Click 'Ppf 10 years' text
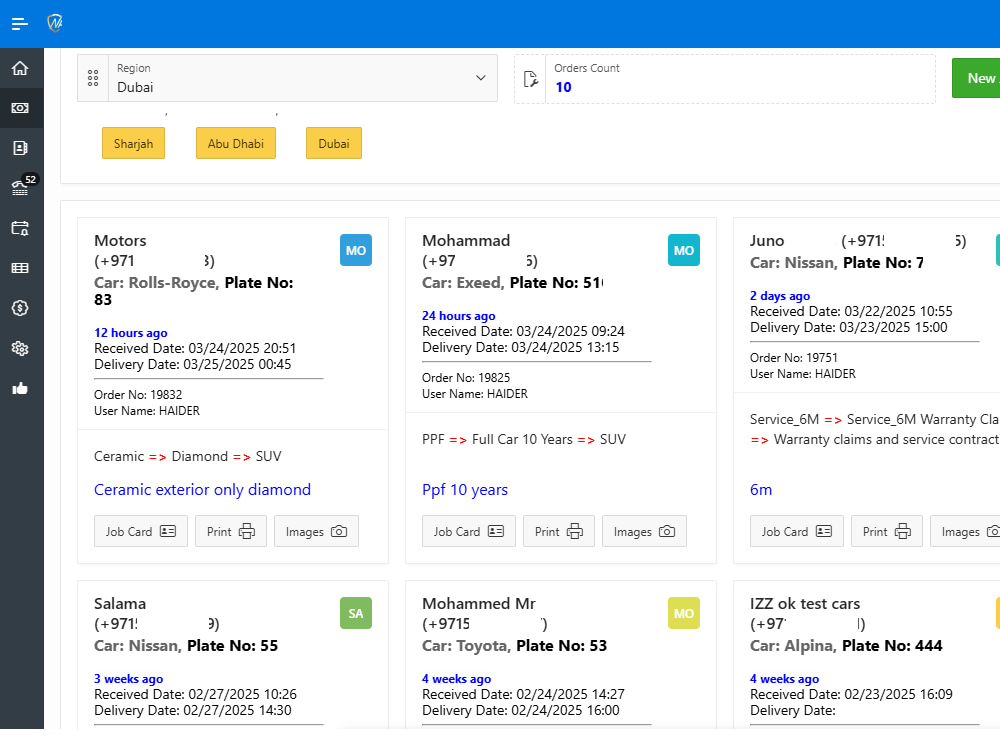This screenshot has height=750, width=1000. (x=465, y=490)
